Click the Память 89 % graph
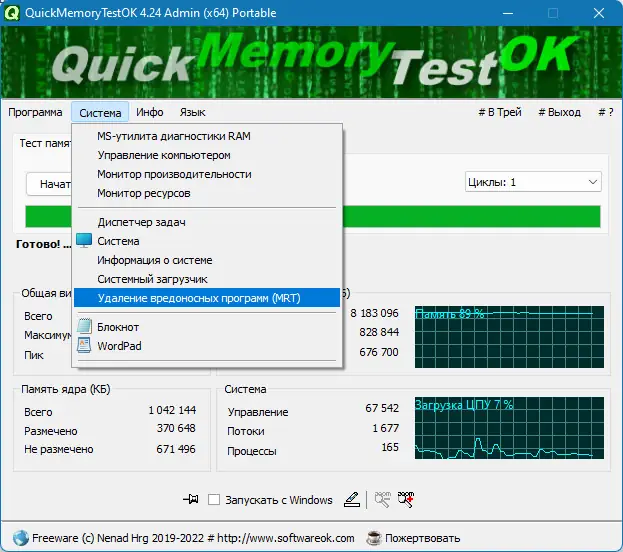Screen dimensions: 623x552 pyautogui.click(x=509, y=337)
